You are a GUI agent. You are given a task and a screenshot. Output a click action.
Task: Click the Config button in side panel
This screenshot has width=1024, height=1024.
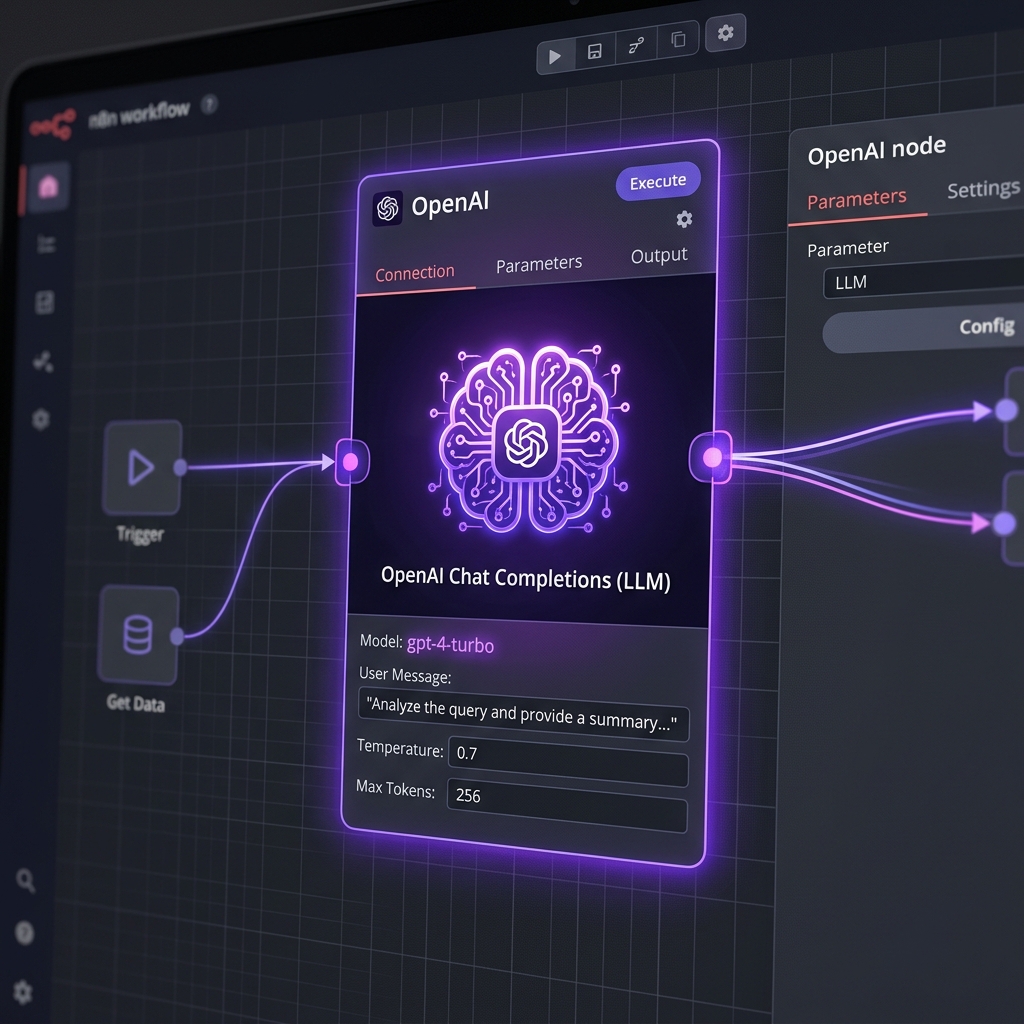(923, 329)
